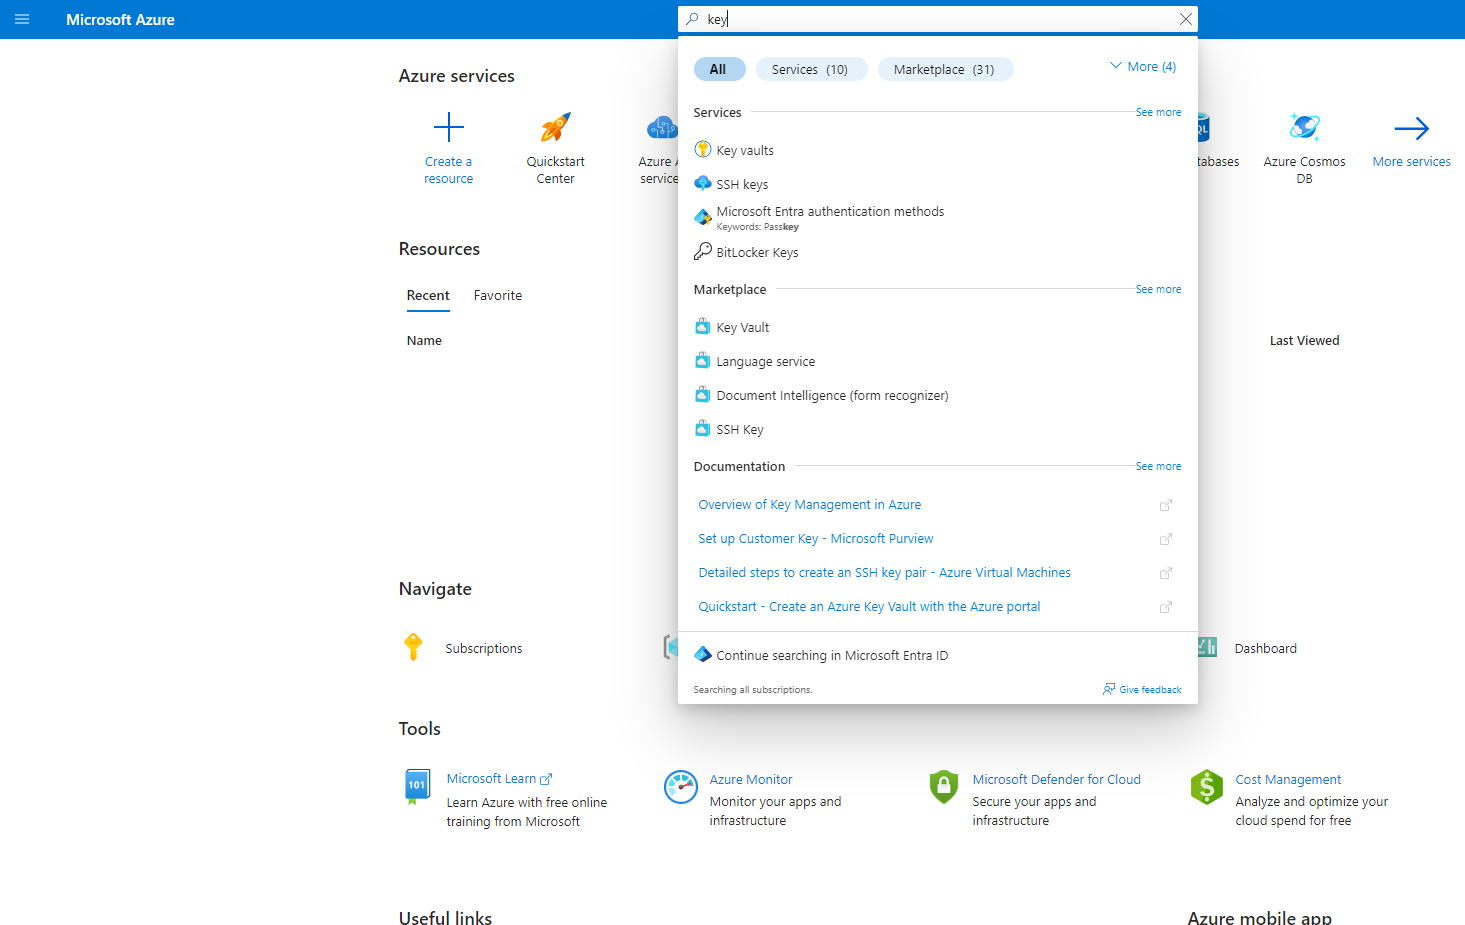Image resolution: width=1465 pixels, height=925 pixels.
Task: Click the Microsoft Entra authentication methods icon
Action: click(x=703, y=217)
